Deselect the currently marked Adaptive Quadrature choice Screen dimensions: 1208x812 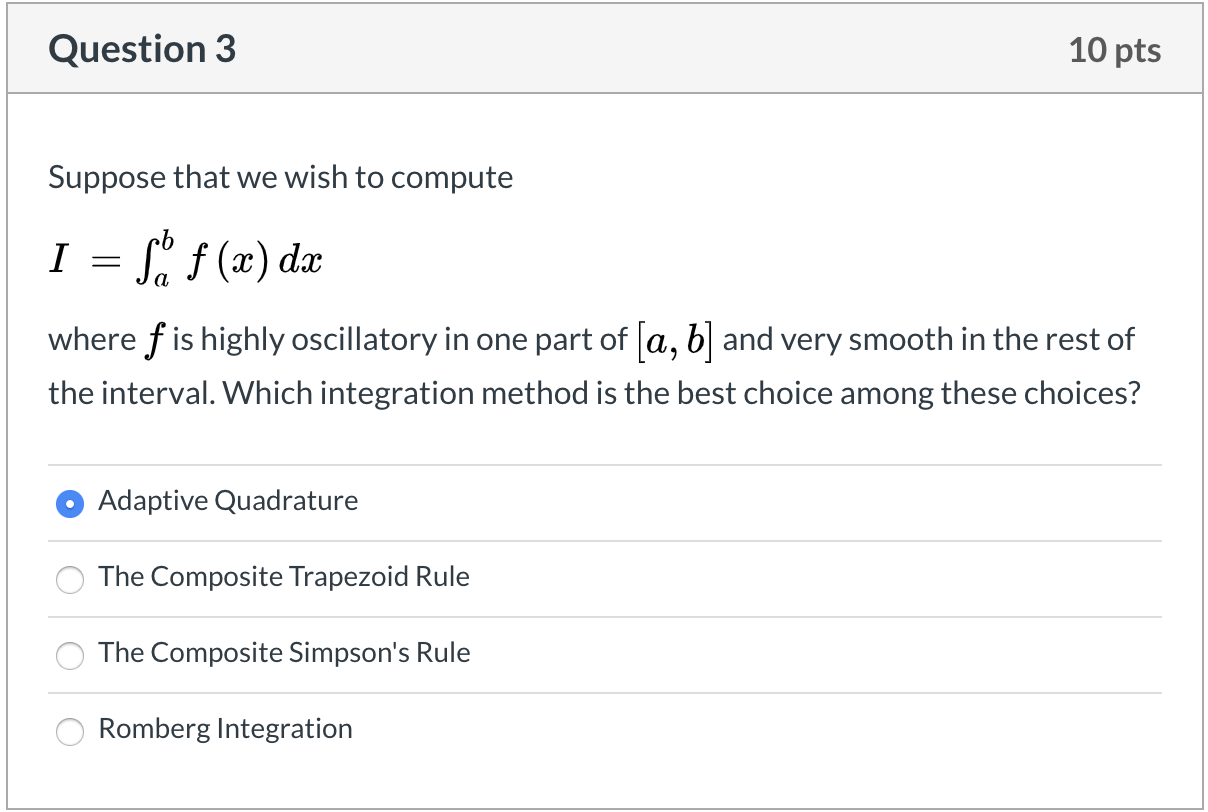coord(69,504)
